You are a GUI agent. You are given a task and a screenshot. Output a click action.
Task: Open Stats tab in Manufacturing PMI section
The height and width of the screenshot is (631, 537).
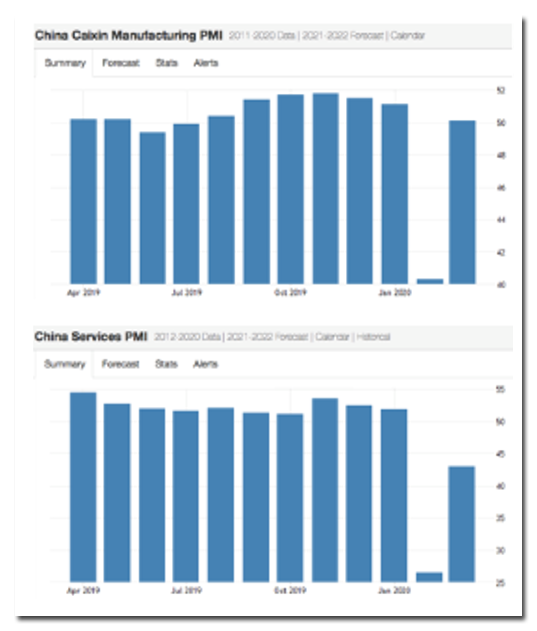[167, 63]
